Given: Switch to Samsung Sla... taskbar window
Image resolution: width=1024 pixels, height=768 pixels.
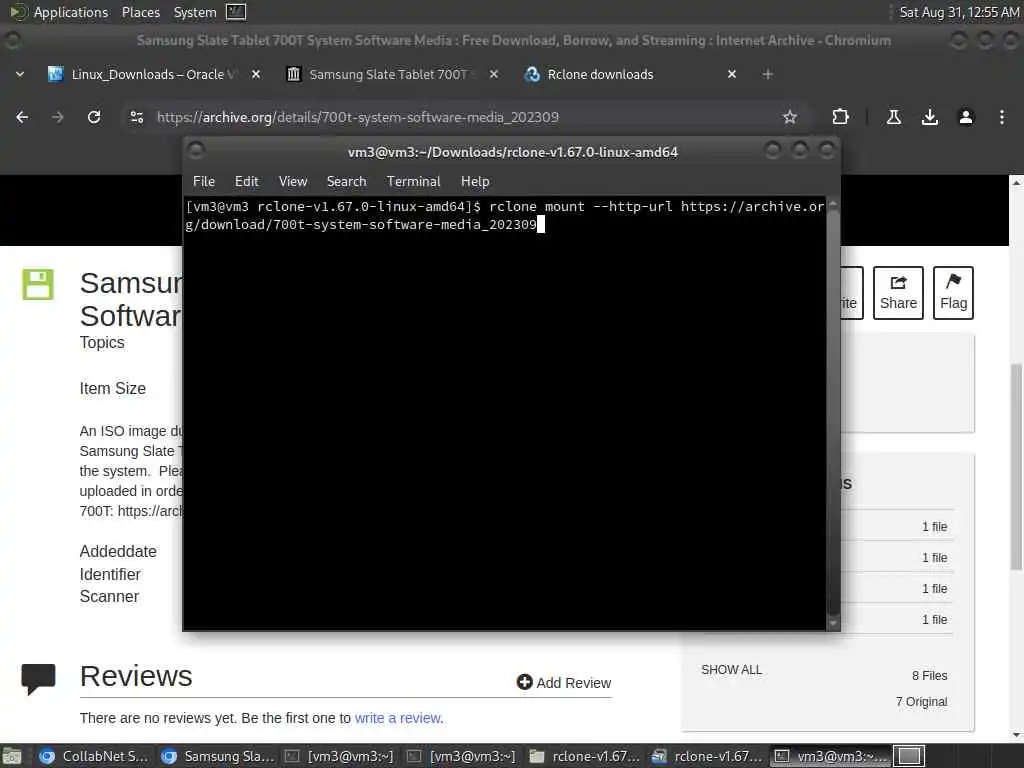Looking at the screenshot, I should pyautogui.click(x=217, y=756).
